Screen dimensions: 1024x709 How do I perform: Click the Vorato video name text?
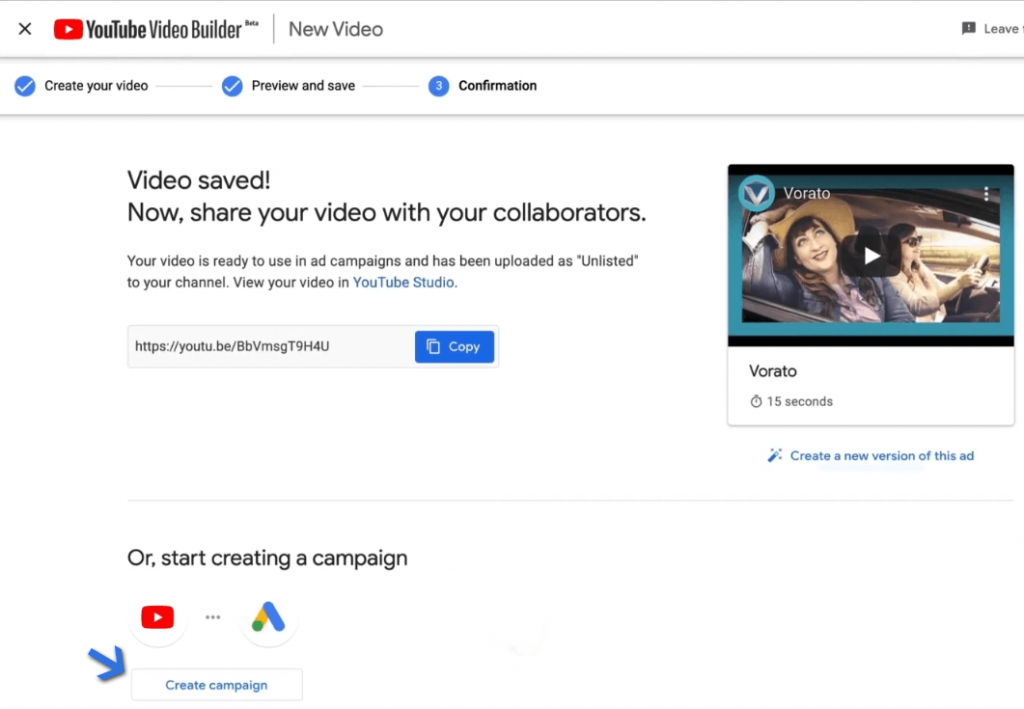tap(773, 371)
